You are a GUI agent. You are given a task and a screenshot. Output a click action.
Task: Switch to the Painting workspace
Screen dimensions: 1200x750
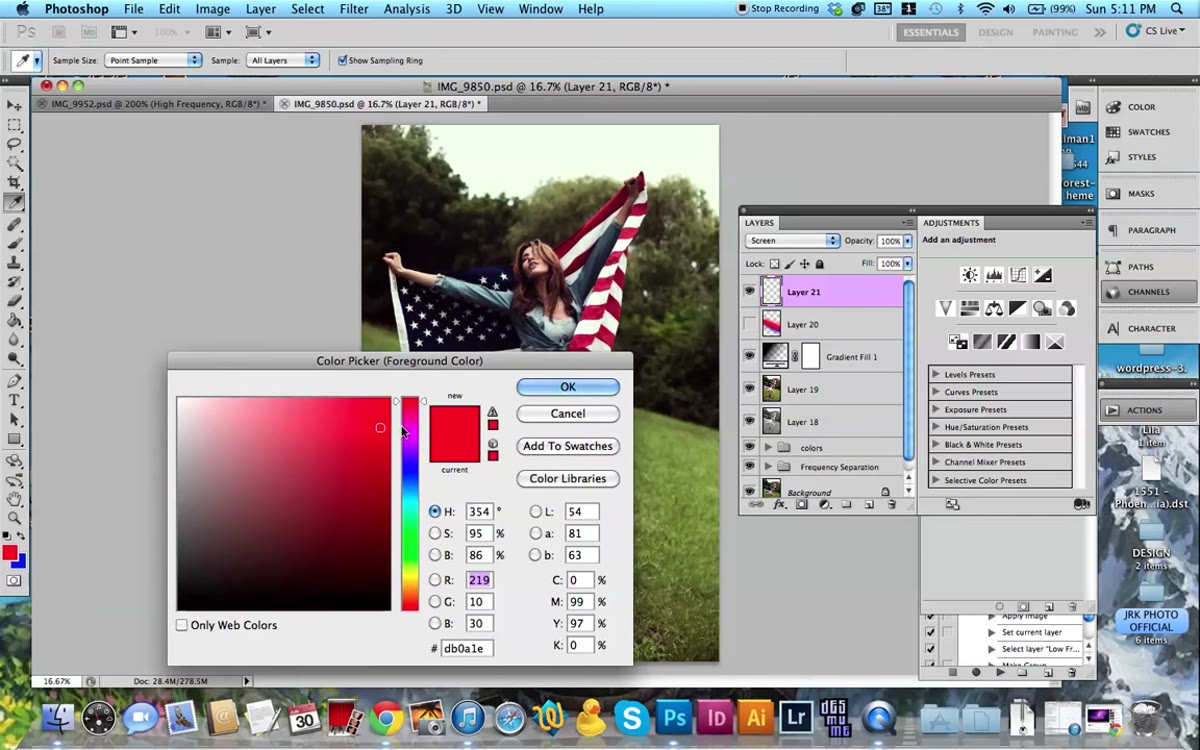(x=1055, y=32)
